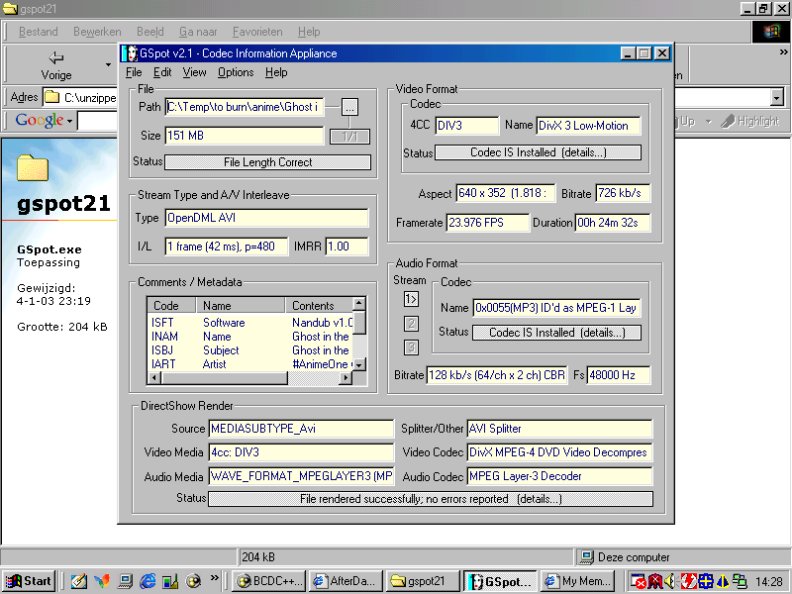Screen dimensions: 792x594
Task: Click the Contents column header in metadata list
Action: (x=319, y=306)
